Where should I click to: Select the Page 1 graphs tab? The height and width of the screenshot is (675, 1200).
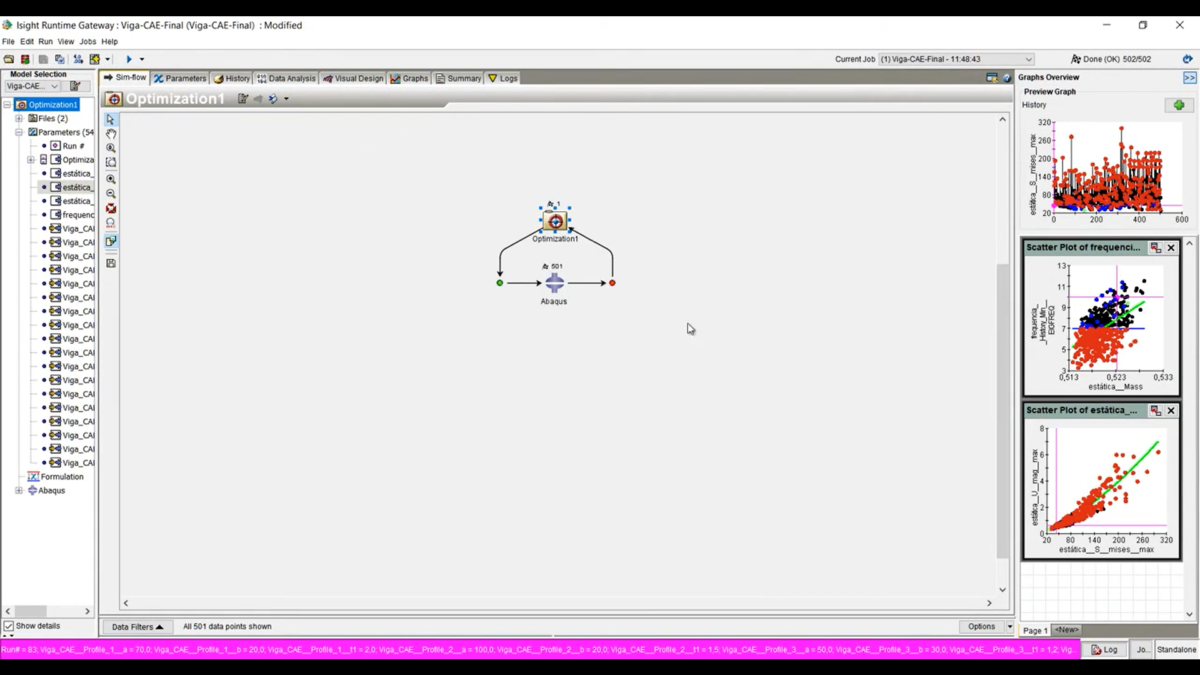(x=1035, y=631)
